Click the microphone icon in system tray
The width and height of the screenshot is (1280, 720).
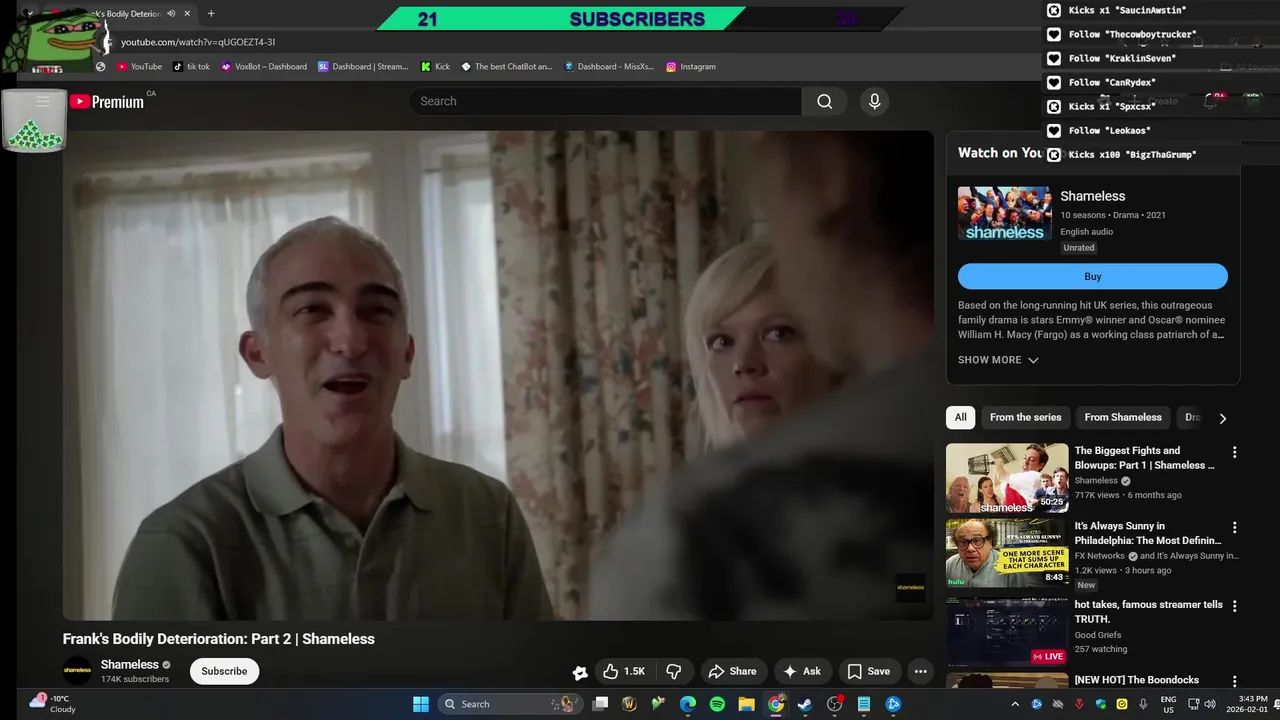click(x=1143, y=704)
